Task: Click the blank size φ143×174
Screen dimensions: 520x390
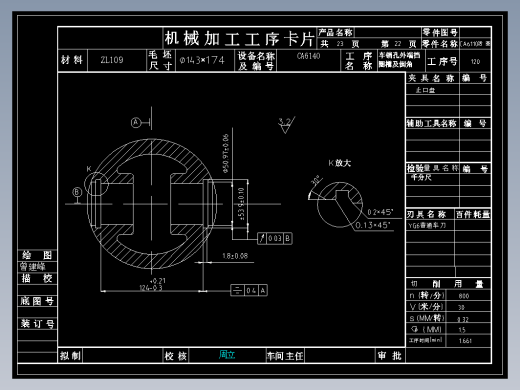Action: tap(202, 60)
